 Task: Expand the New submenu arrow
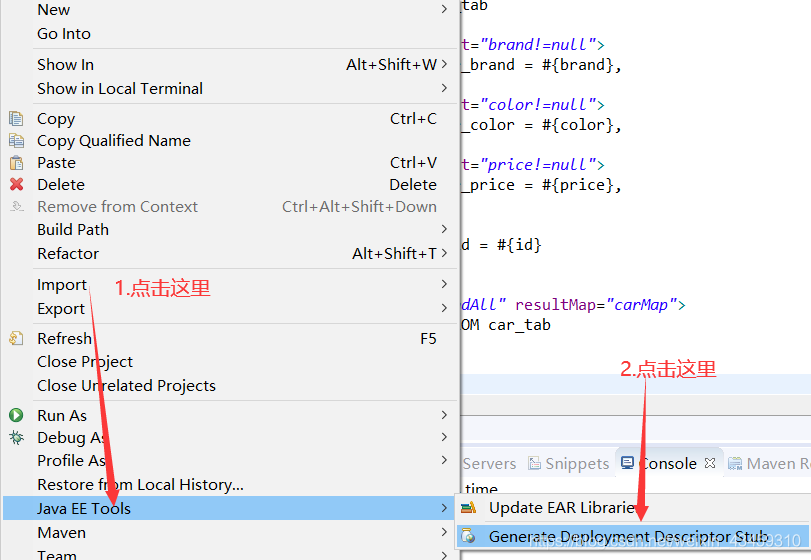point(444,9)
